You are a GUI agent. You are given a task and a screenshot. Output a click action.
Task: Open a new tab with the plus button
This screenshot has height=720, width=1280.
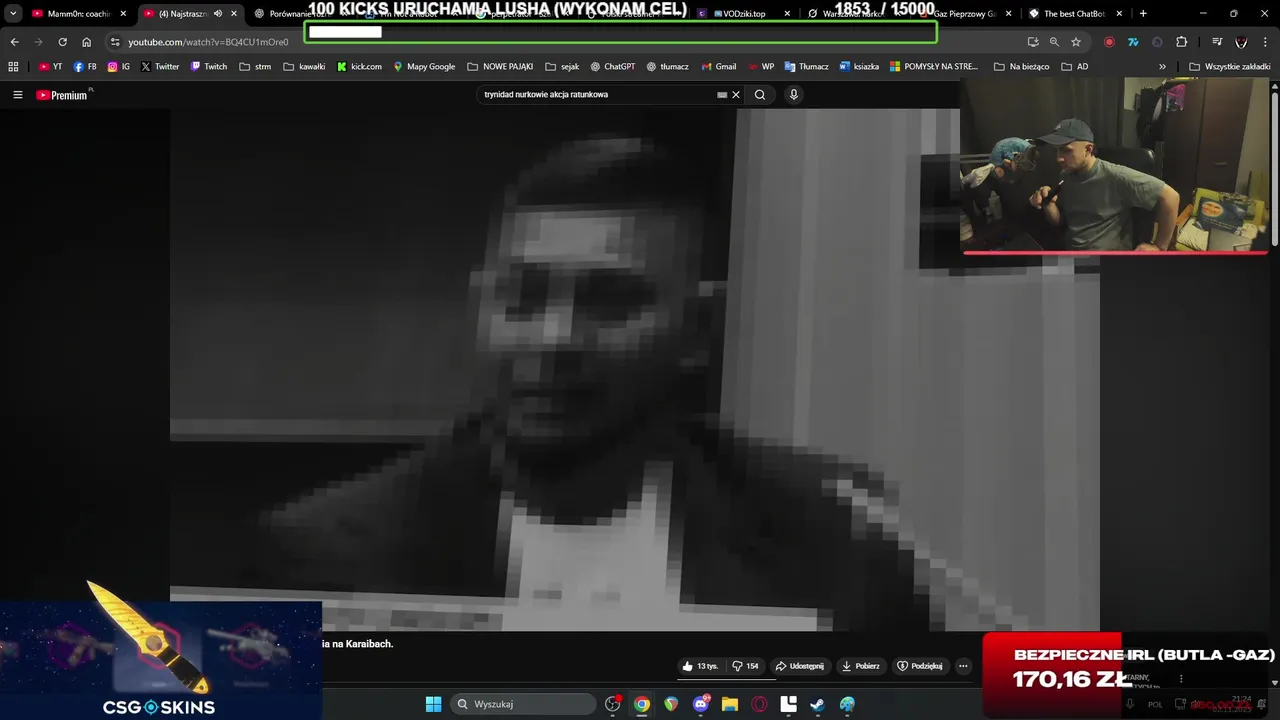click(1143, 14)
